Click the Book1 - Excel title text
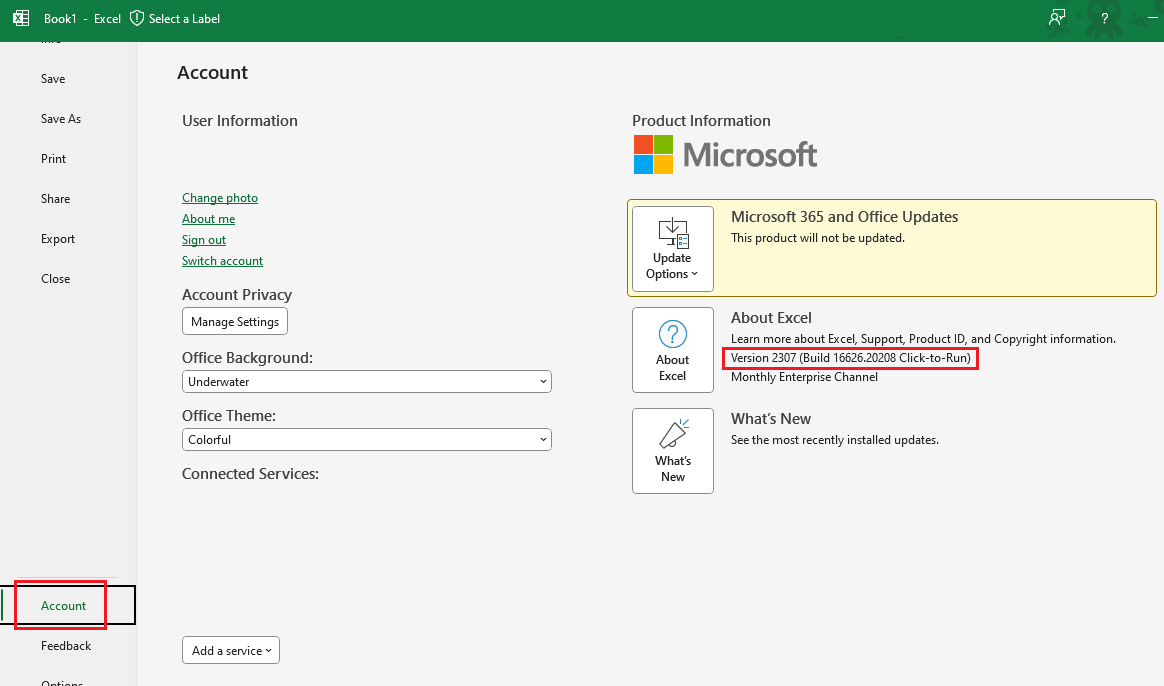The width and height of the screenshot is (1164, 686). [82, 19]
